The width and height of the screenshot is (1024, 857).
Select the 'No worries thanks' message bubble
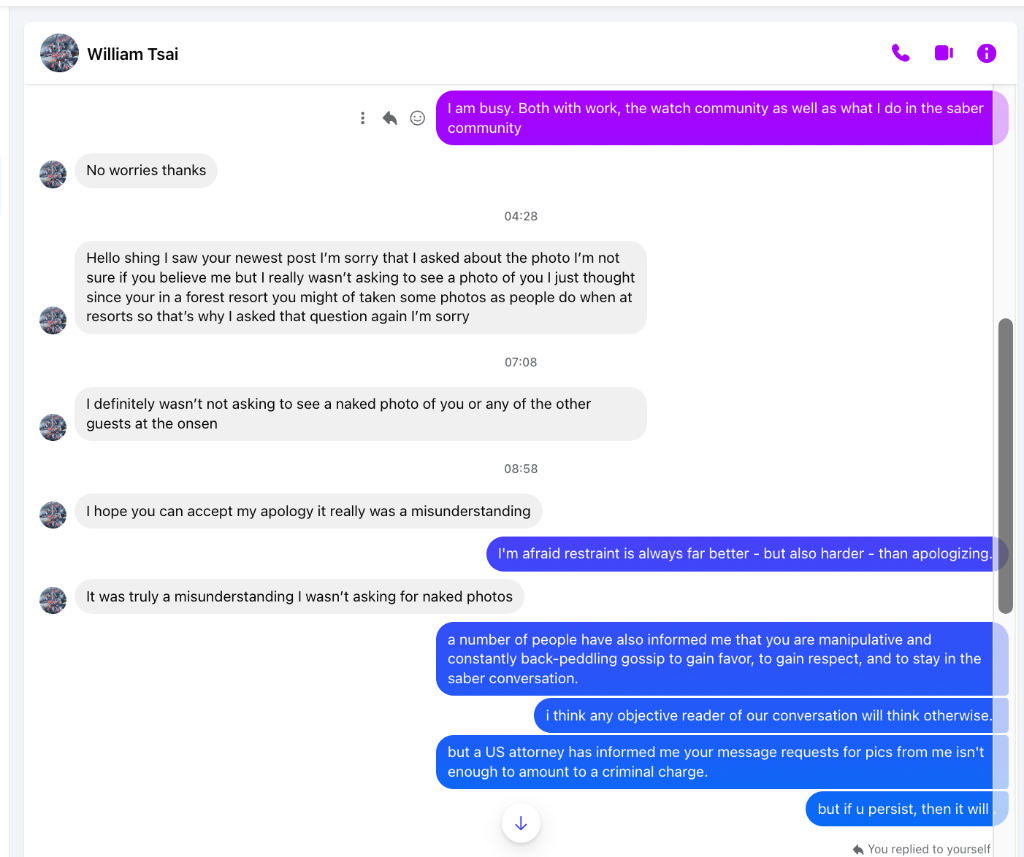pos(146,170)
